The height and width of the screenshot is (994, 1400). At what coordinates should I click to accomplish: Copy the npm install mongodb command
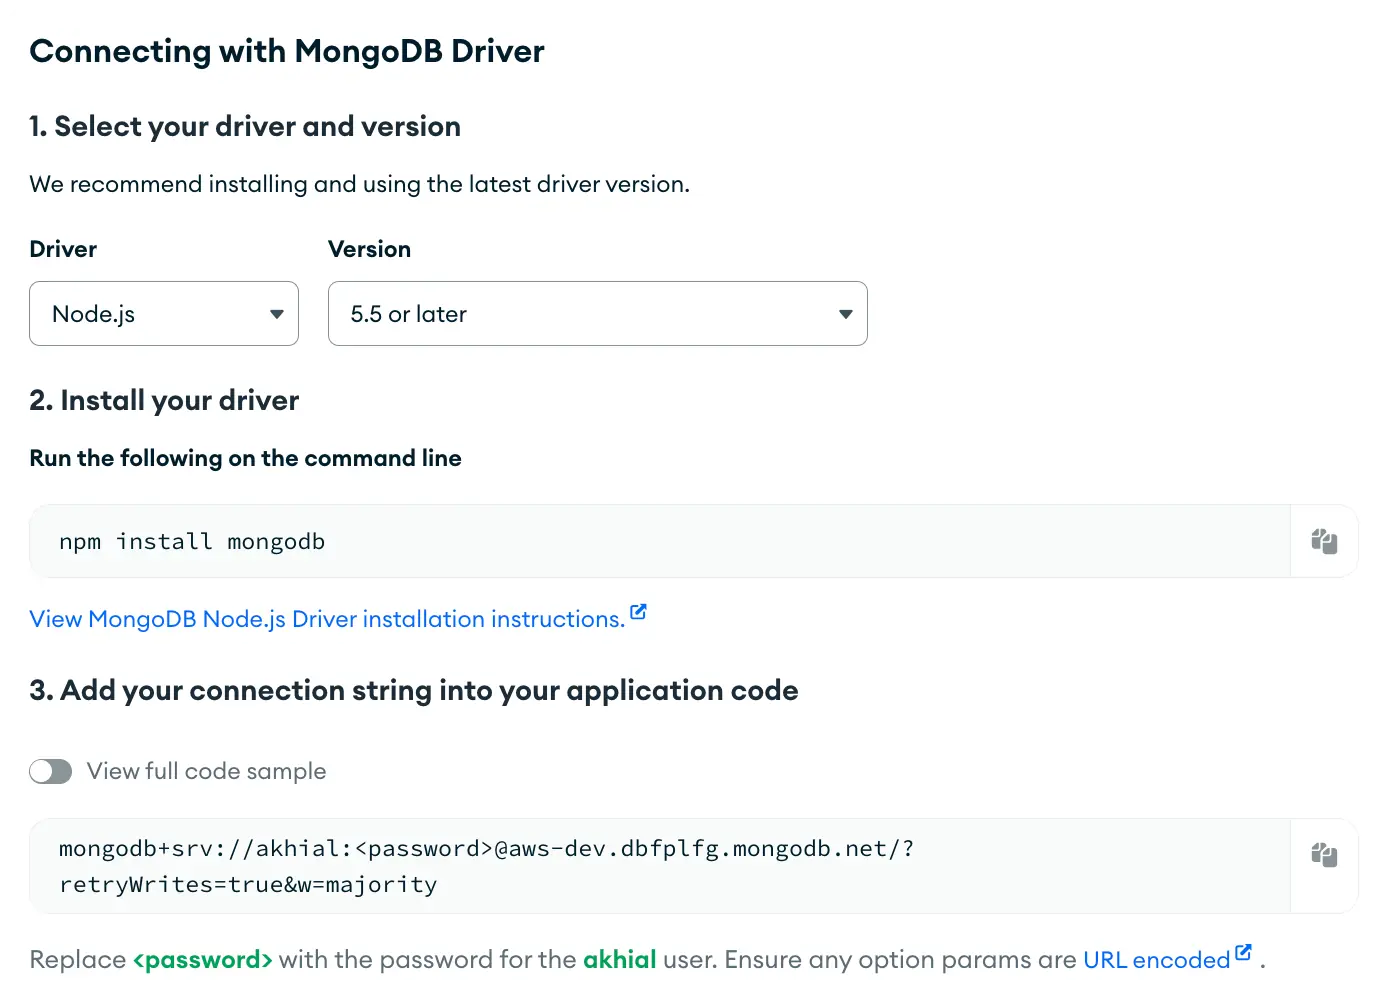click(1324, 541)
